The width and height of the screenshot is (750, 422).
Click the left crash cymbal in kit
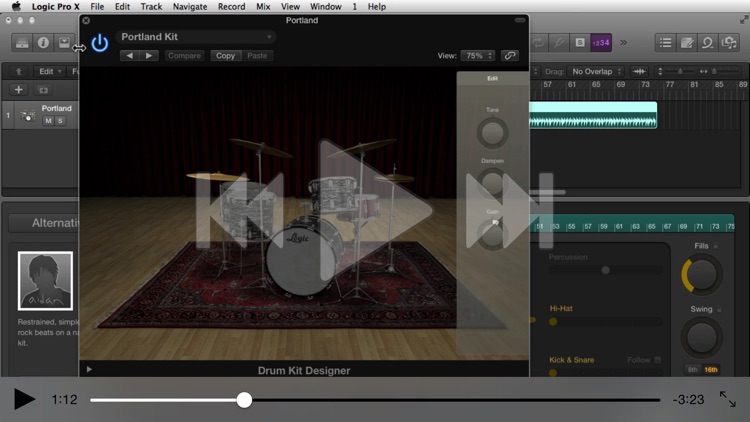[261, 146]
